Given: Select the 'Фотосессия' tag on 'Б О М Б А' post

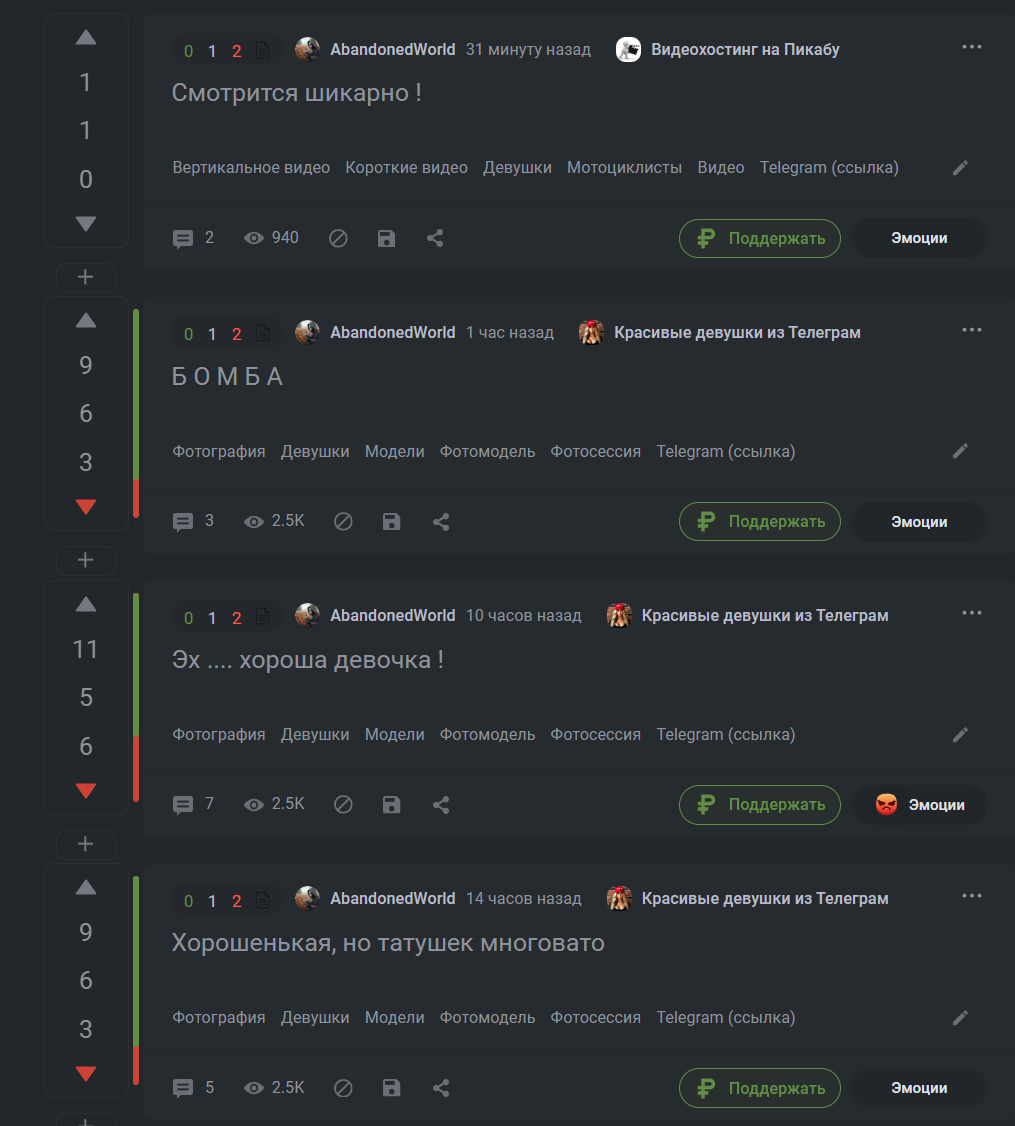Looking at the screenshot, I should tap(595, 452).
